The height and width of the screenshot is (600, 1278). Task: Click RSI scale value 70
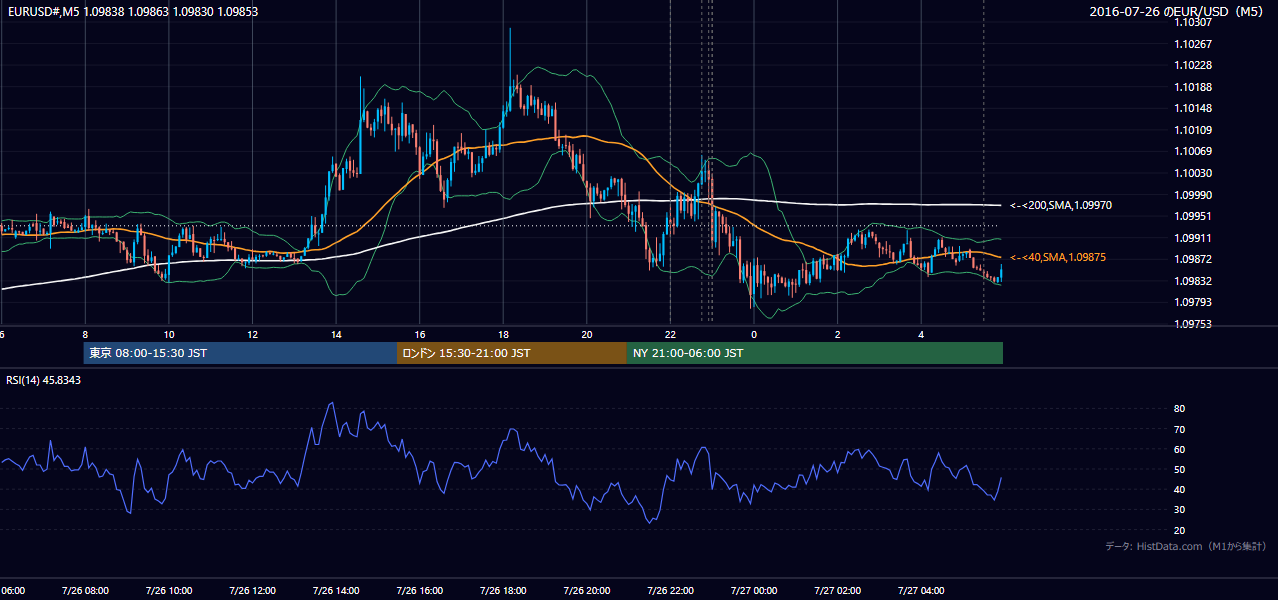tap(1180, 429)
